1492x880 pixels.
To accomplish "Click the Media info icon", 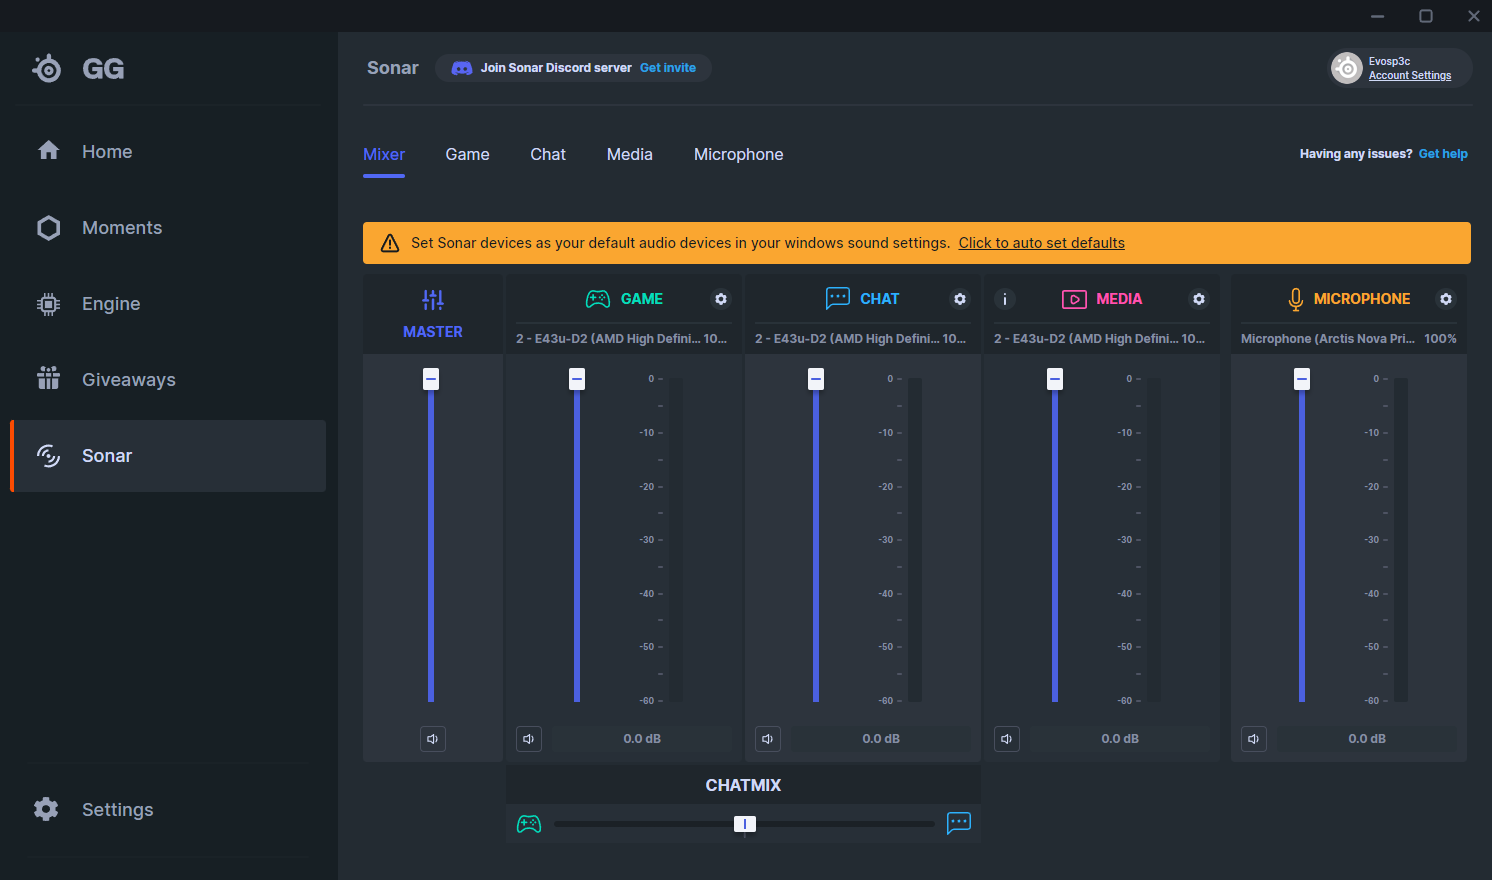I will [x=1005, y=299].
